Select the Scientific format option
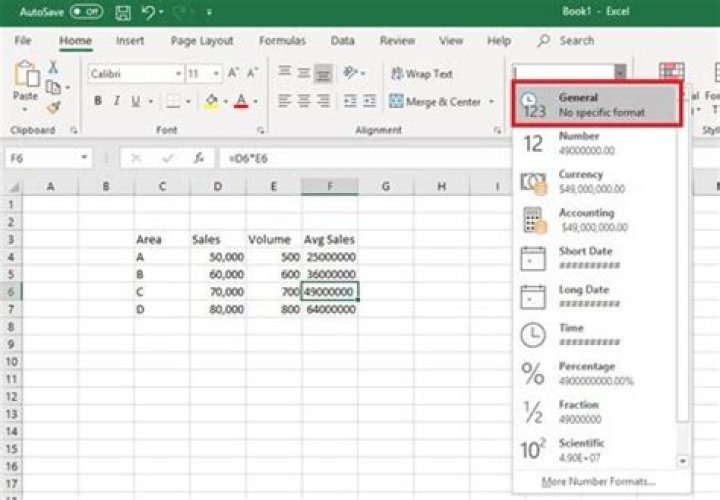 pos(596,450)
